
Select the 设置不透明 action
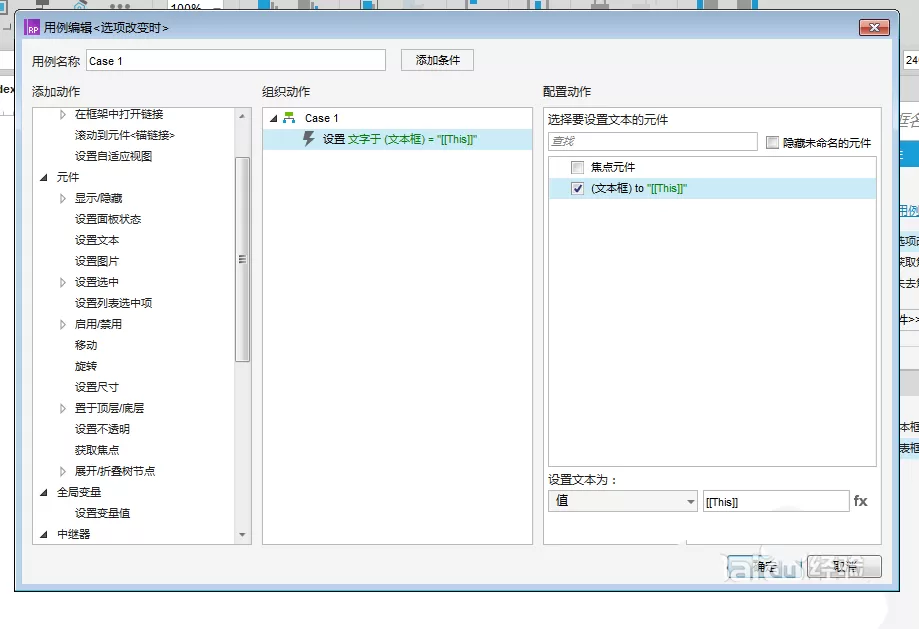pos(102,429)
